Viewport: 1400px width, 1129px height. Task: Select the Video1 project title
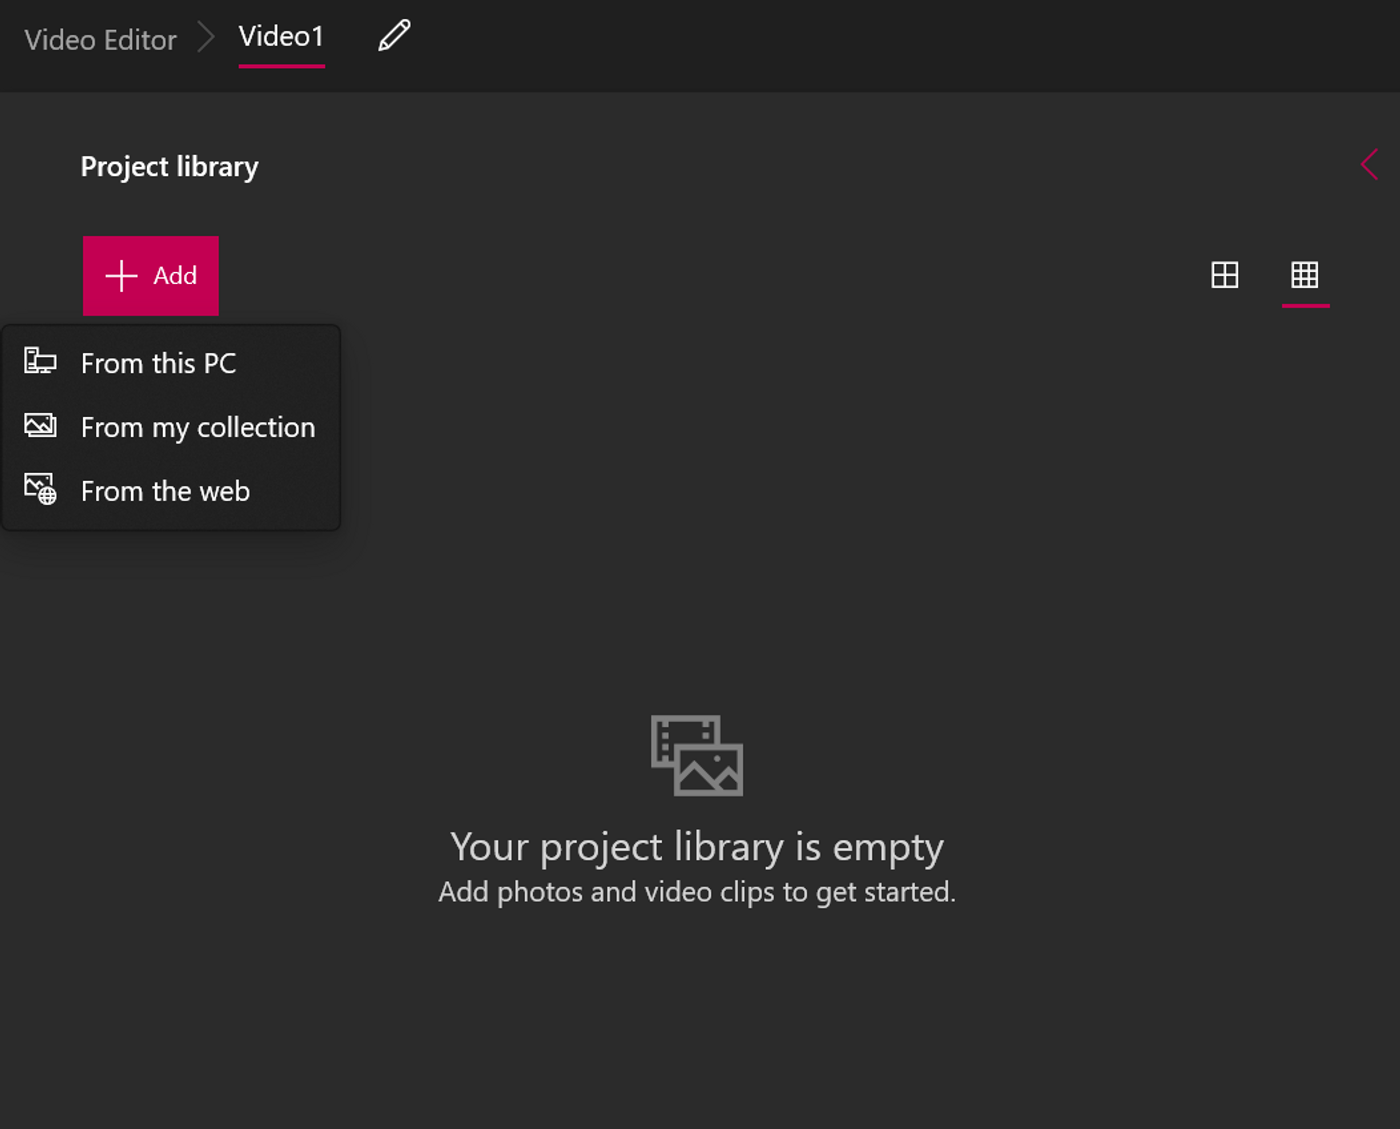tap(281, 37)
